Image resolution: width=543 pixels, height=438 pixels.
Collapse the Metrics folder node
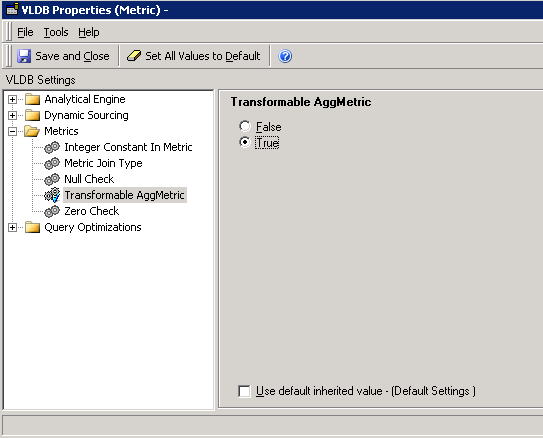(12, 132)
